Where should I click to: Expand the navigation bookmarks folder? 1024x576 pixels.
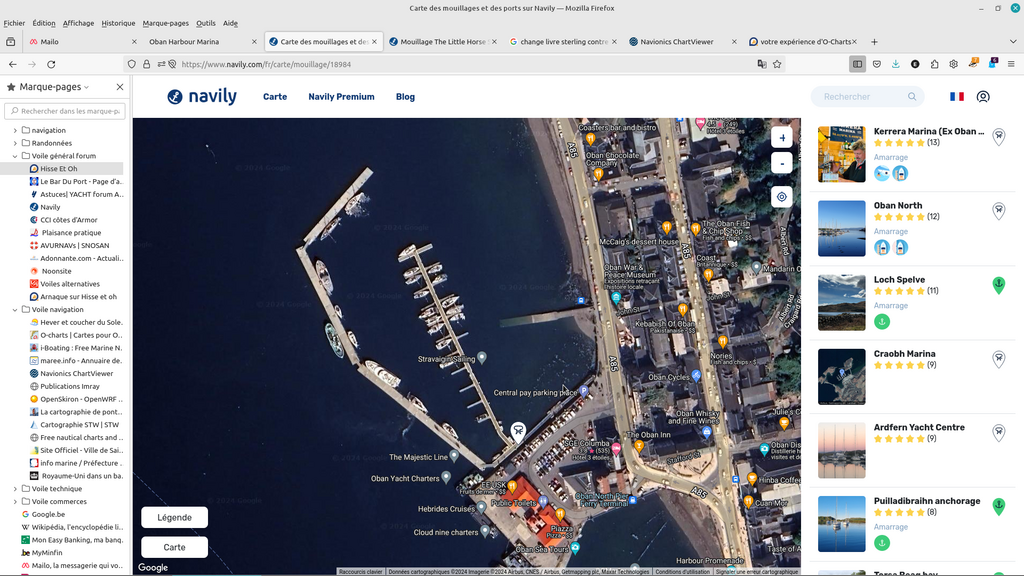pos(15,130)
